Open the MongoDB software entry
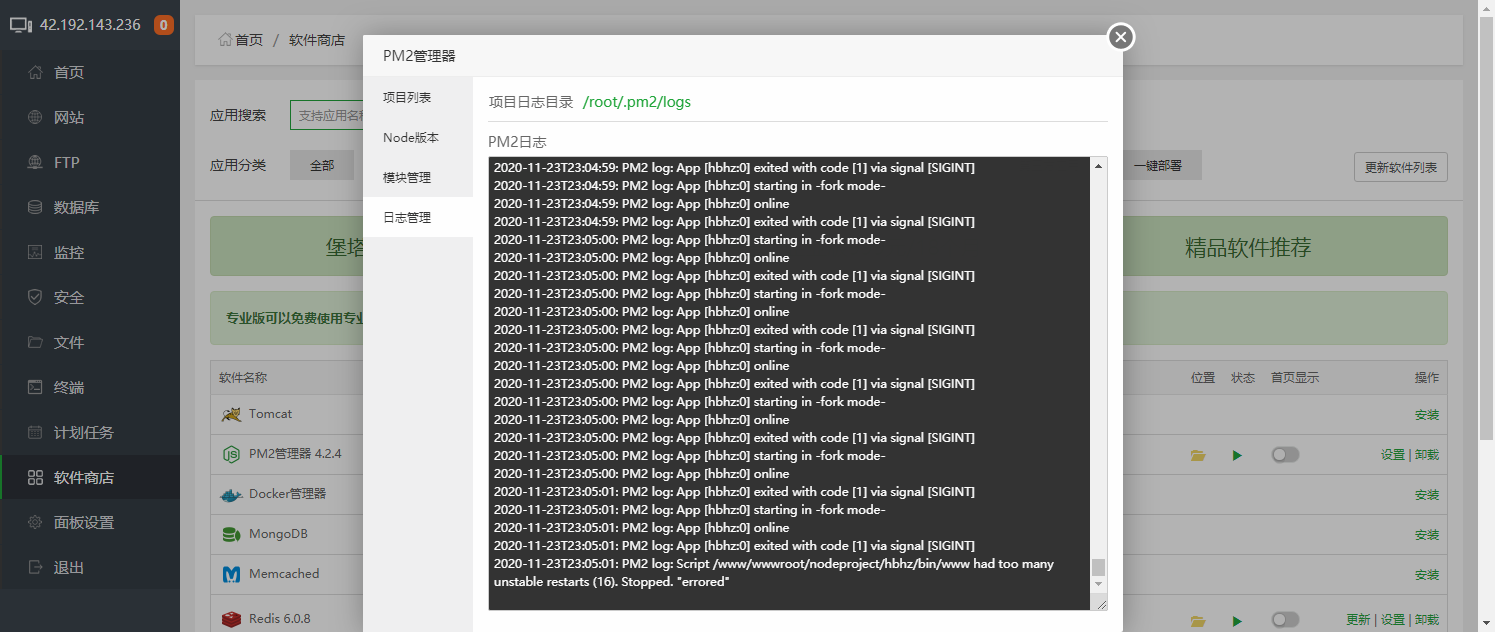 (x=278, y=533)
